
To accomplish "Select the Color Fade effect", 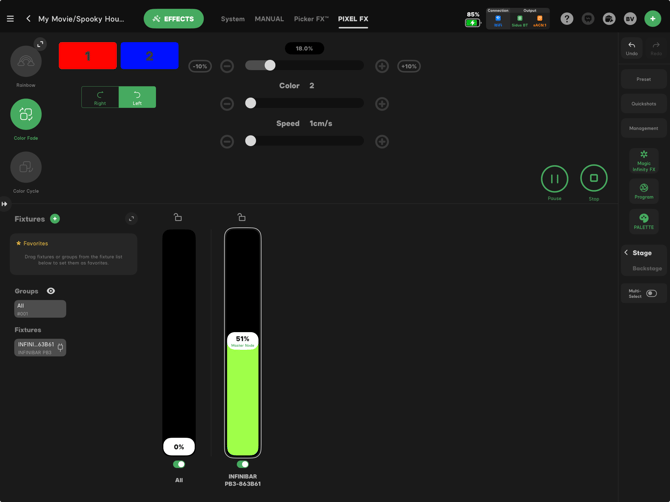I will 26,114.
